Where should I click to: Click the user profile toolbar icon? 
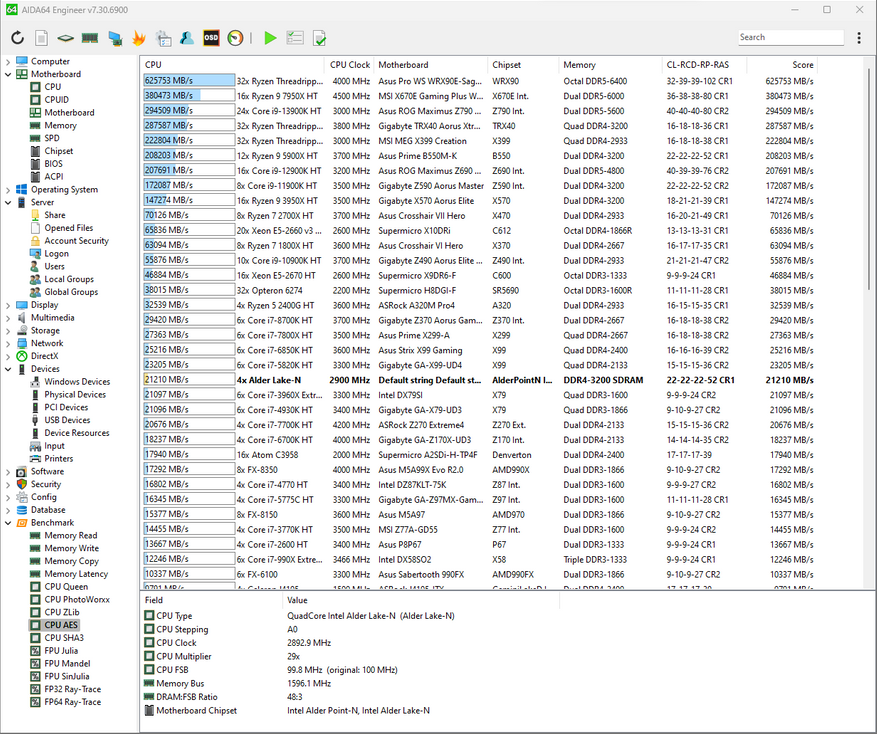(x=187, y=38)
